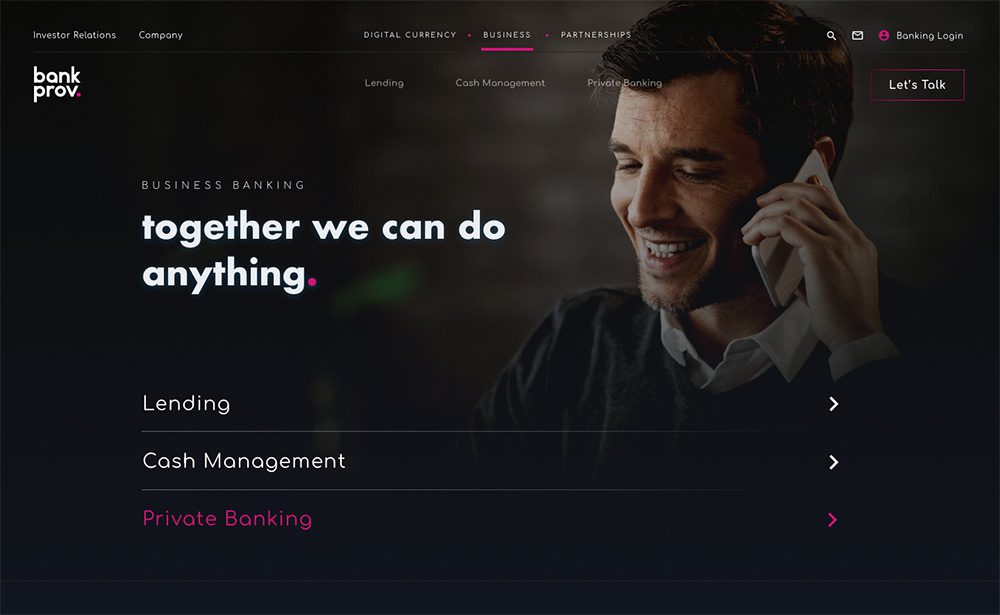The width and height of the screenshot is (1000, 615).
Task: Open Investor Relations link
Action: [75, 35]
